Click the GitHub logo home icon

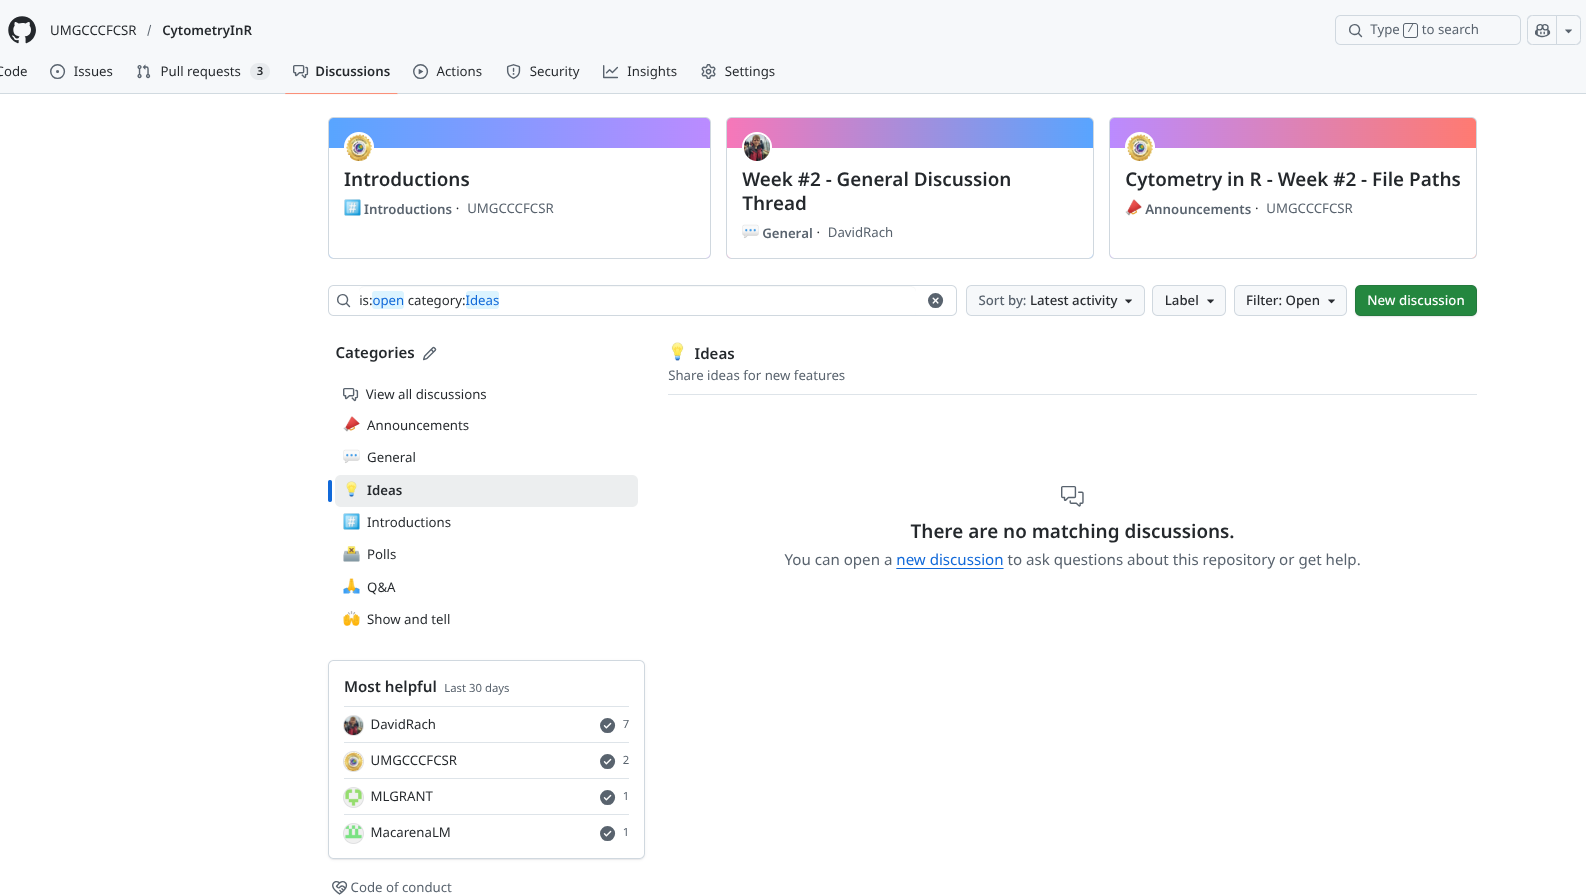click(22, 30)
